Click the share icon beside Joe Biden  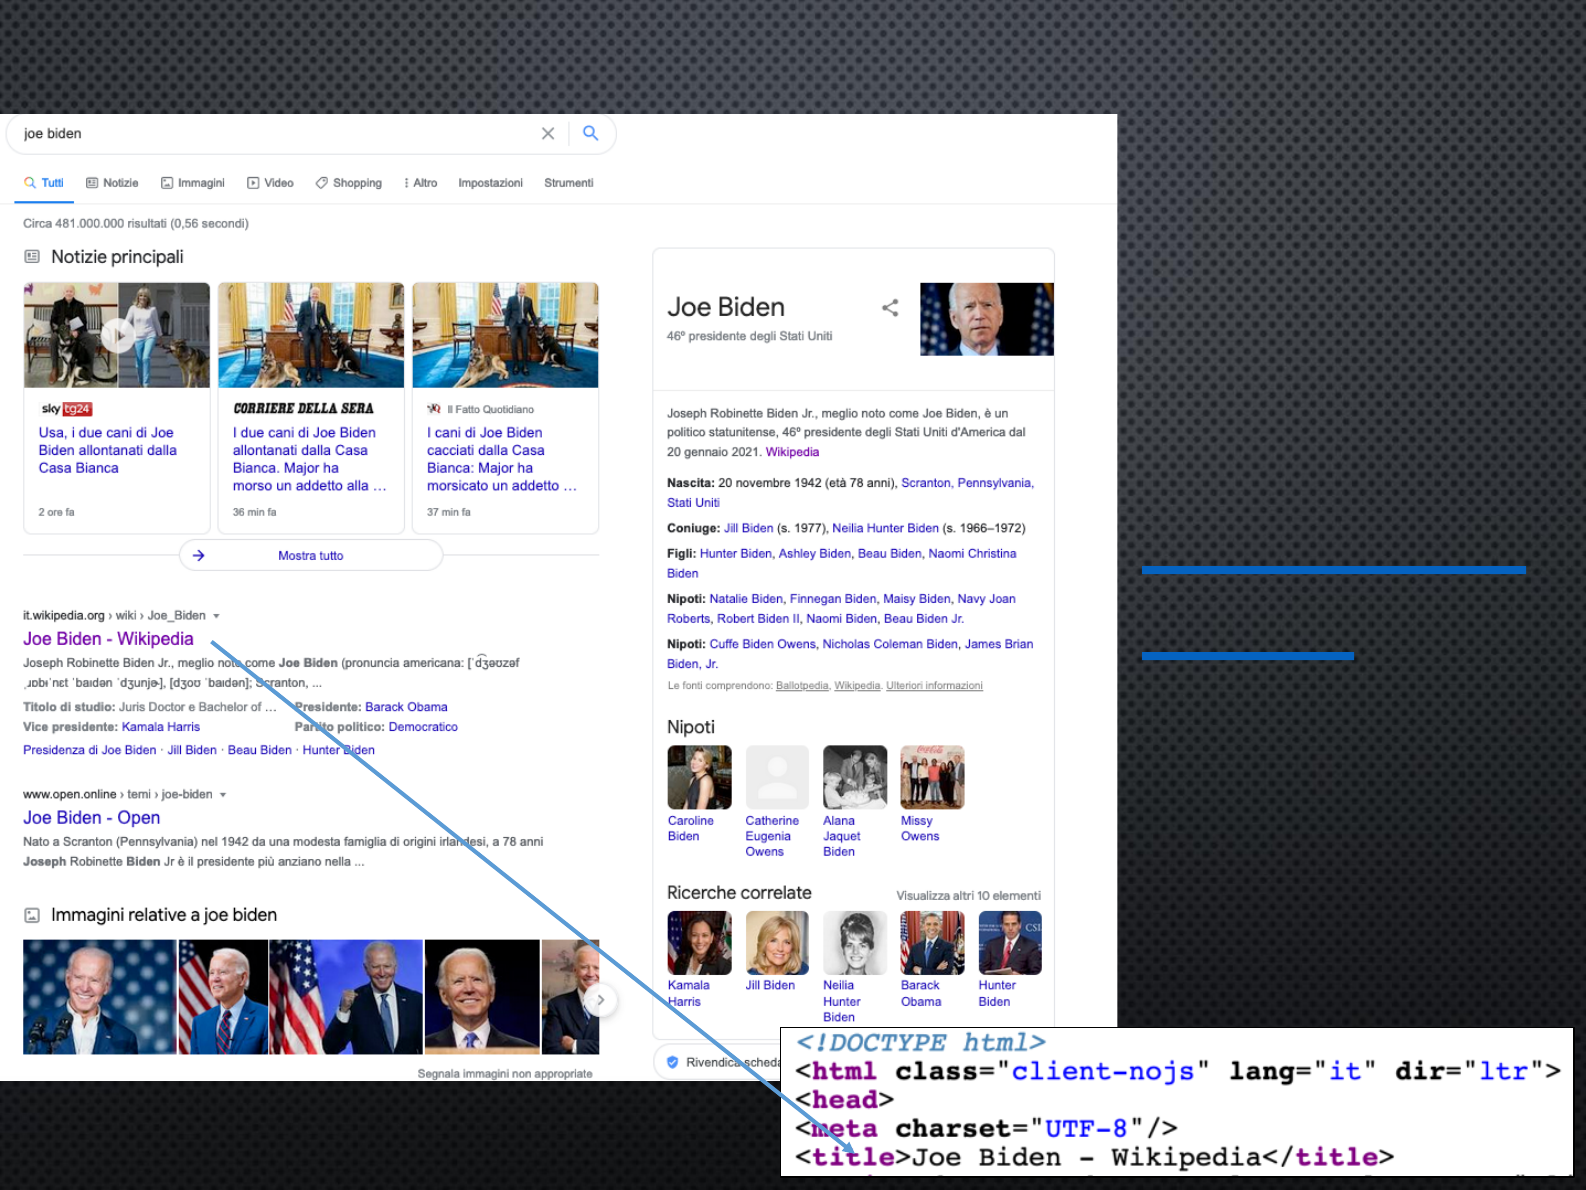click(890, 308)
